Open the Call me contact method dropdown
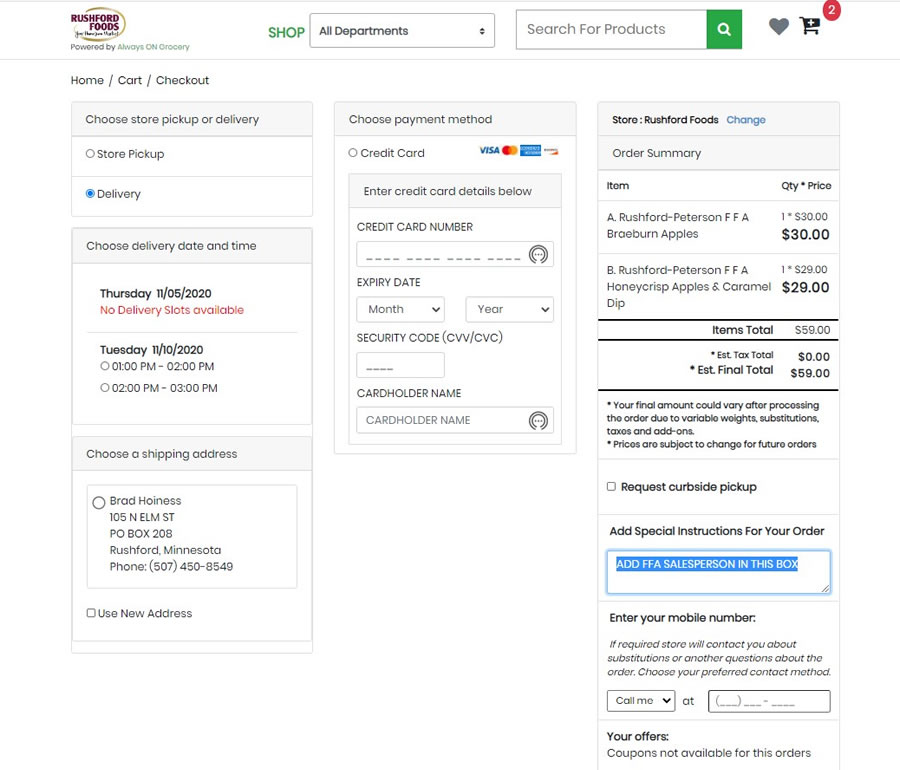Screen dimensions: 900x770 [641, 701]
